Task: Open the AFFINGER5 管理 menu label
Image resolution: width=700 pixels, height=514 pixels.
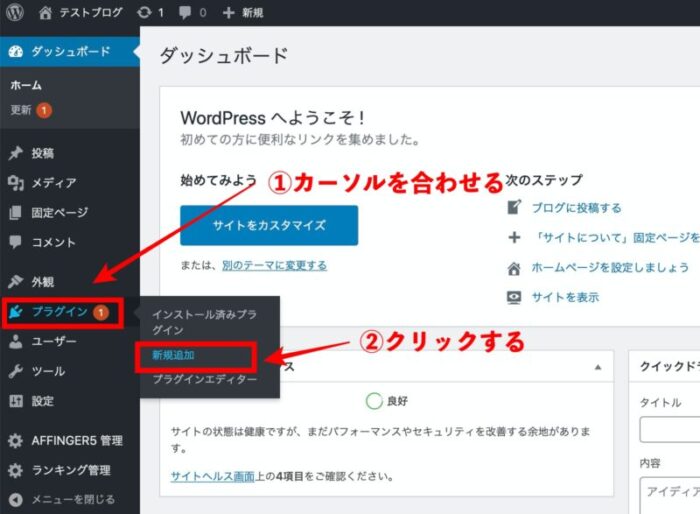Action: (77, 441)
